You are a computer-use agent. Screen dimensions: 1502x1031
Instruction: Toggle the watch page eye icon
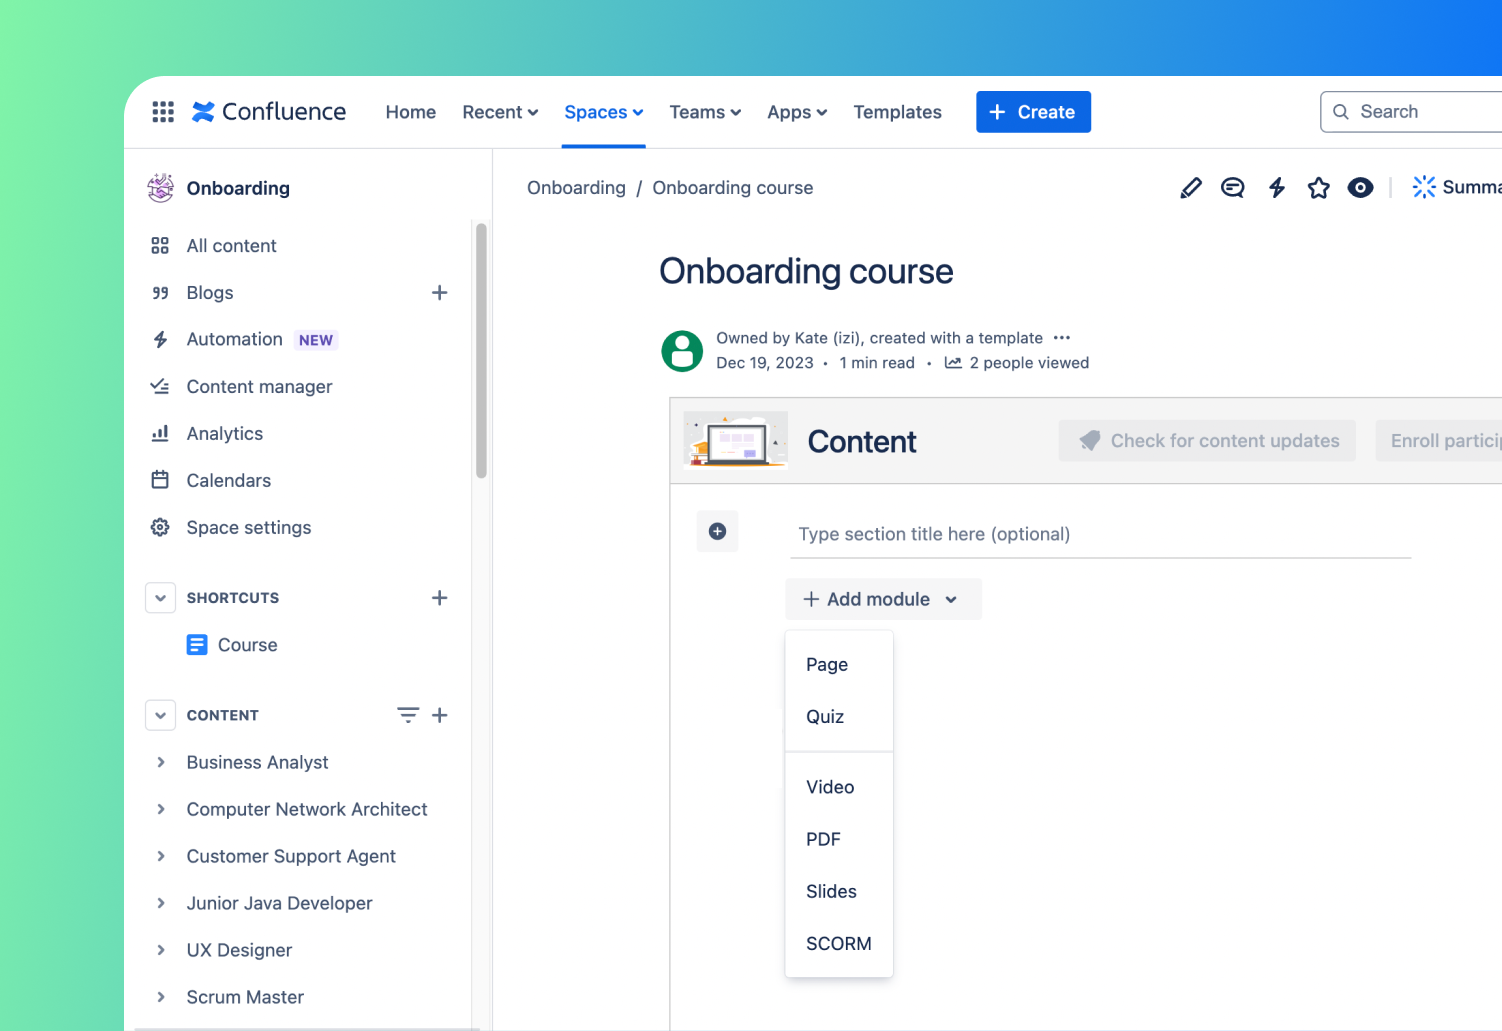(x=1360, y=188)
